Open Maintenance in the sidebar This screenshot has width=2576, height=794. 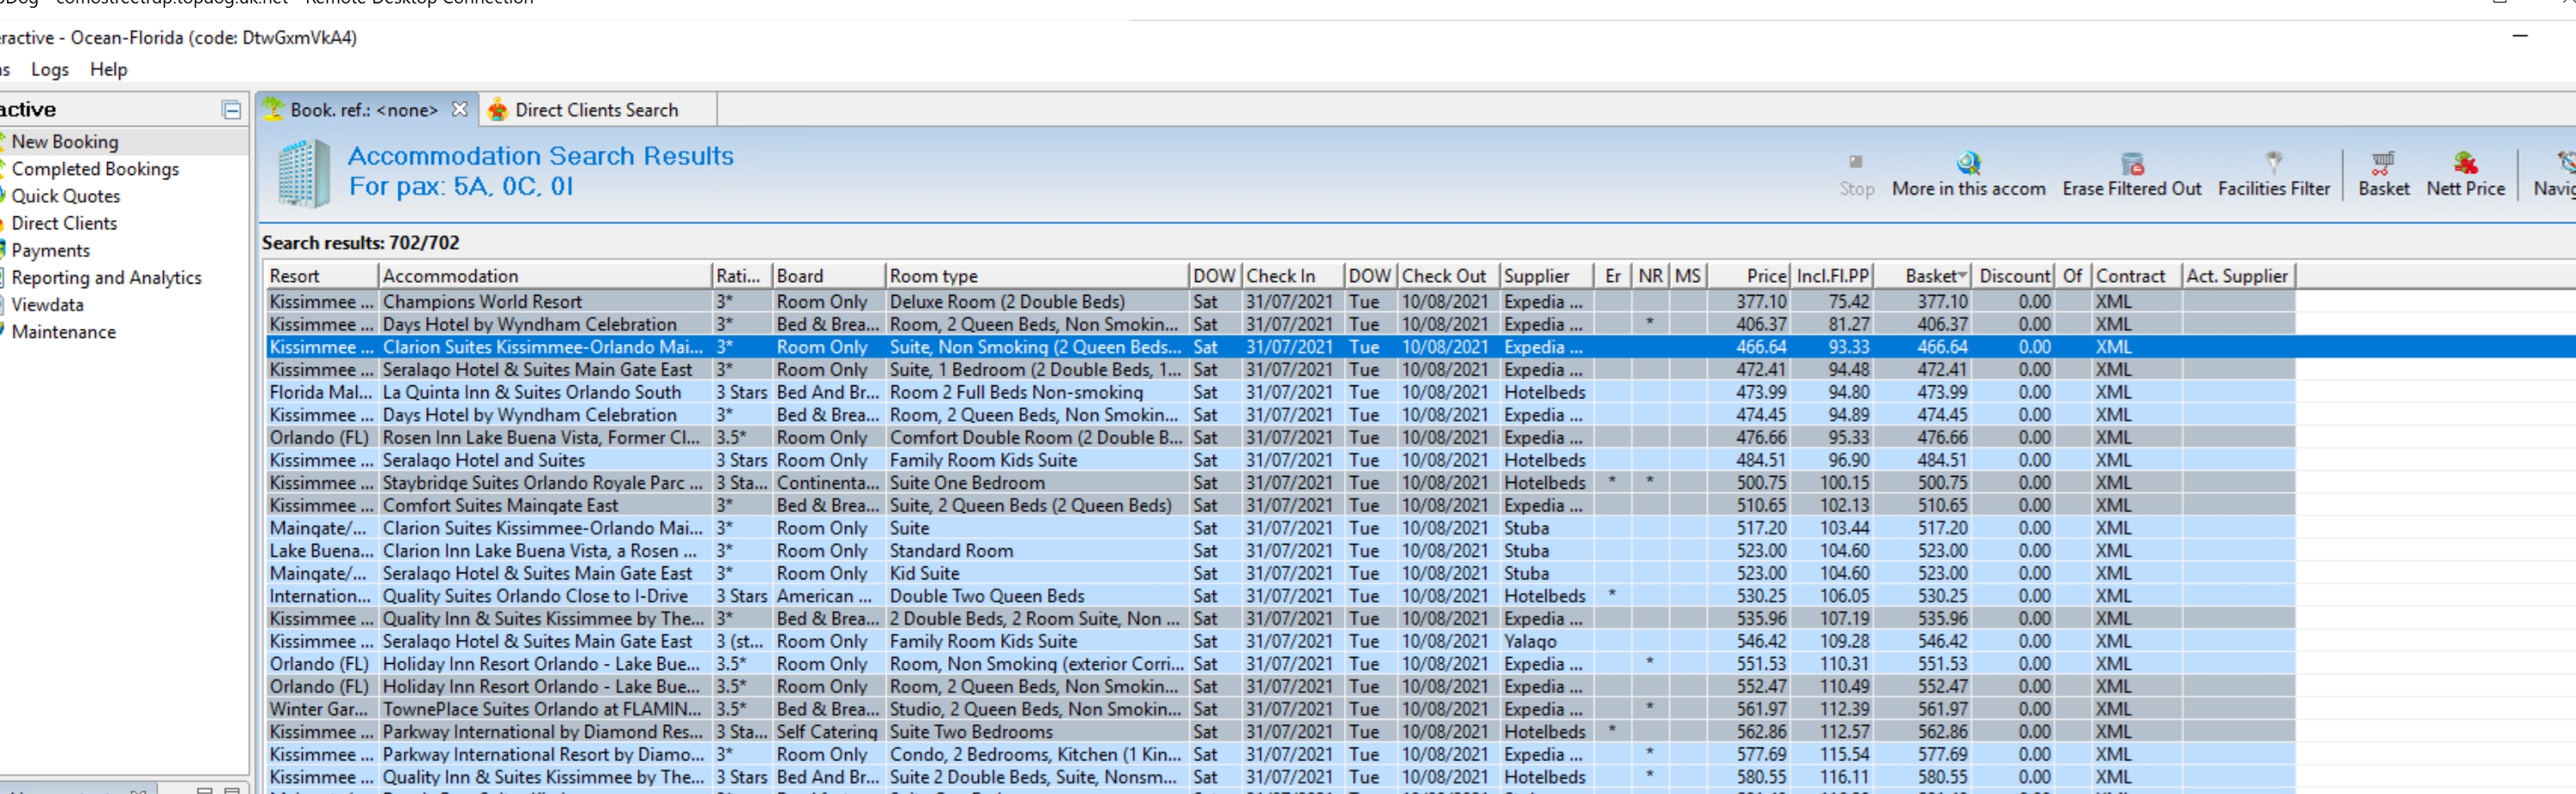tap(63, 331)
